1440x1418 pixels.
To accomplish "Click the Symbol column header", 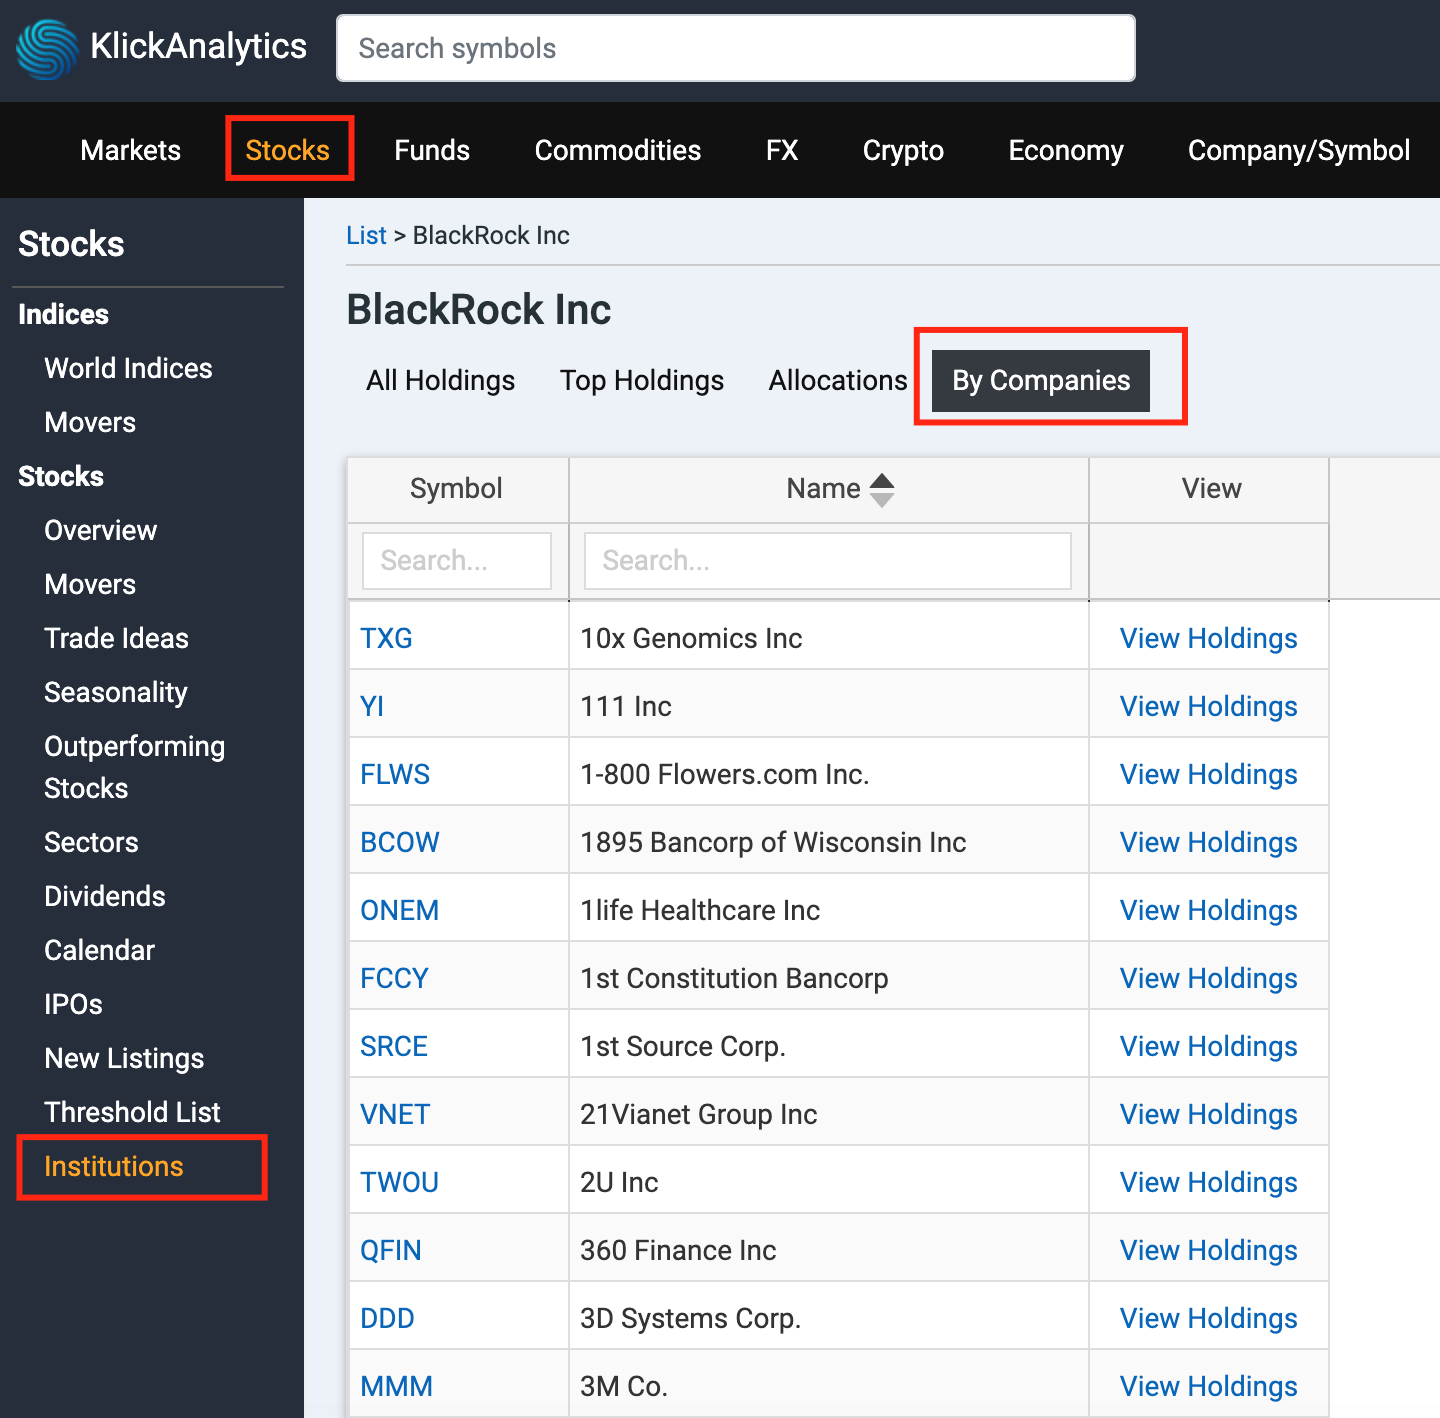I will coord(457,489).
